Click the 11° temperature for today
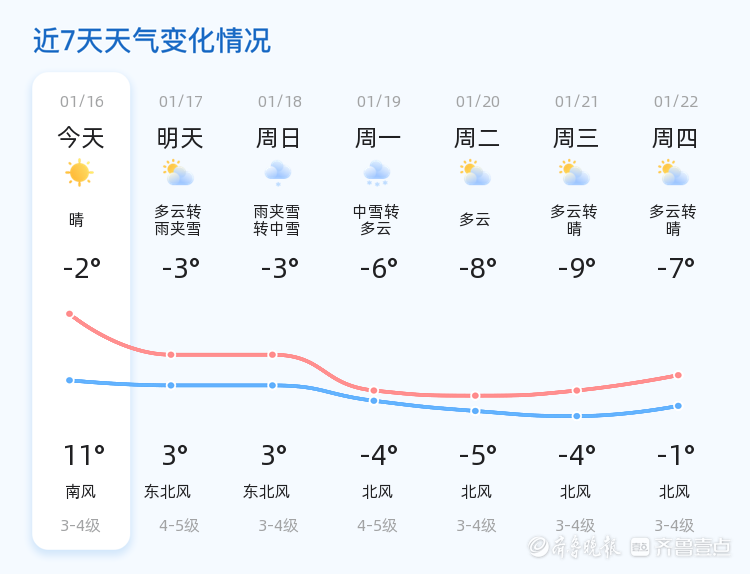The width and height of the screenshot is (750, 574). [x=83, y=456]
